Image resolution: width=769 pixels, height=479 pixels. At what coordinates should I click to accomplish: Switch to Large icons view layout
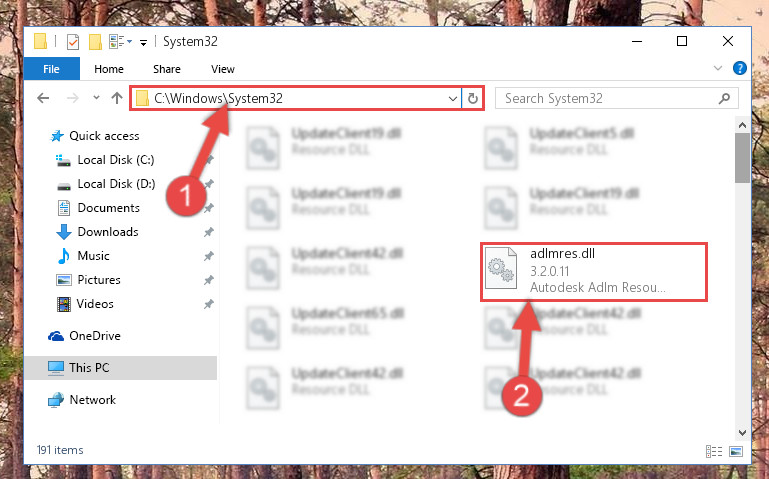[x=736, y=451]
